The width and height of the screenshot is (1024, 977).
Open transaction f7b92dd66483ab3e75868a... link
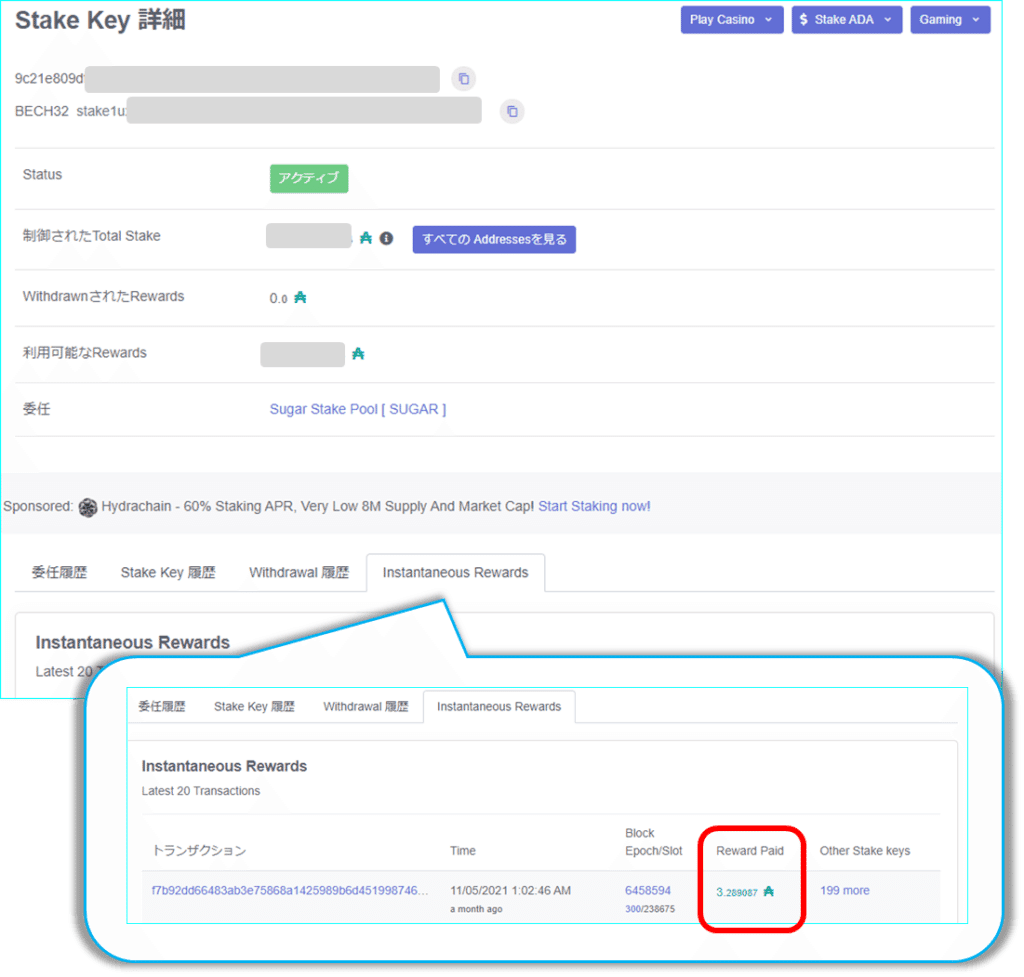click(290, 891)
